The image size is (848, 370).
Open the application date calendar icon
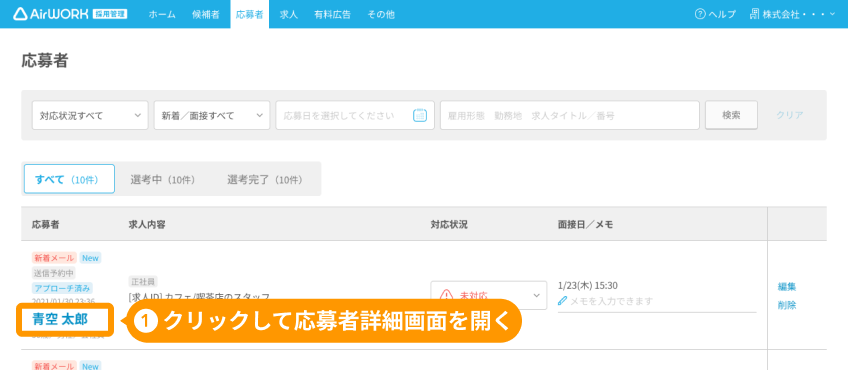[420, 115]
